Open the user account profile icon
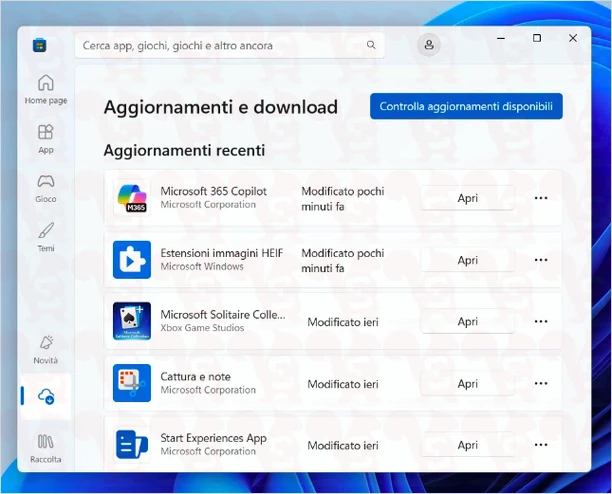This screenshot has height=494, width=612. pos(429,45)
